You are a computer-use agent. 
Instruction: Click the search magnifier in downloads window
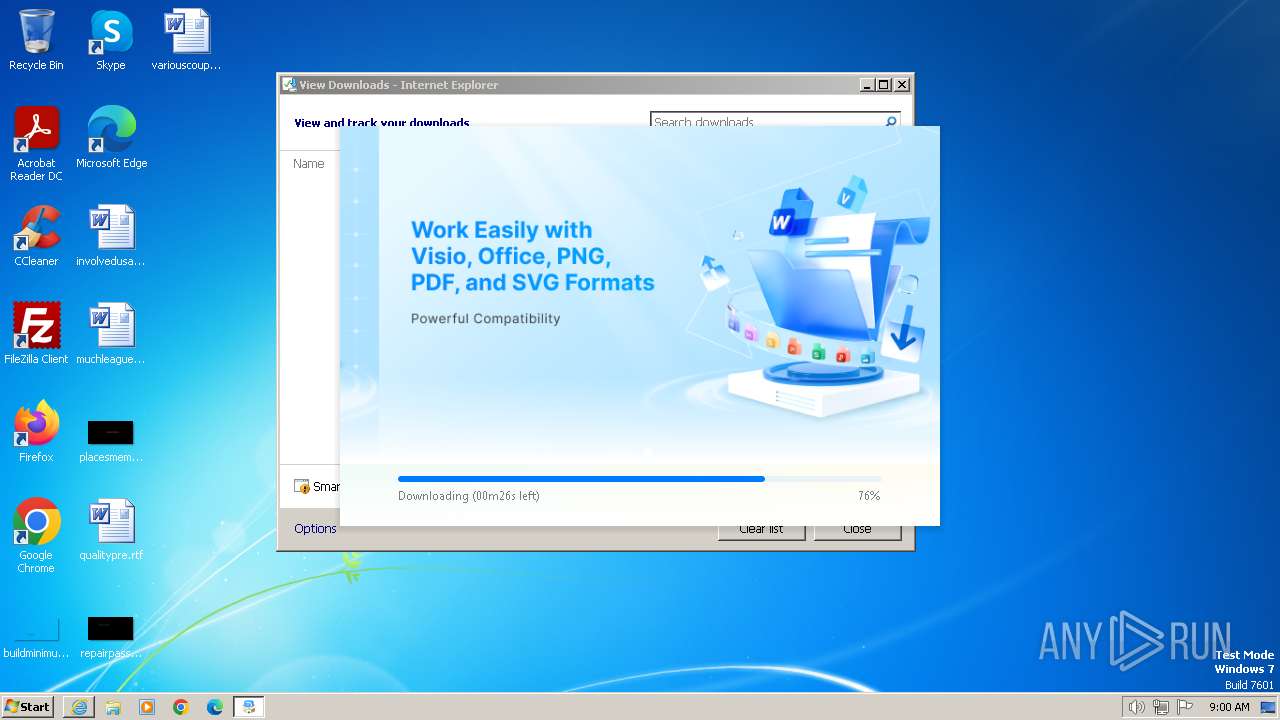click(x=891, y=121)
